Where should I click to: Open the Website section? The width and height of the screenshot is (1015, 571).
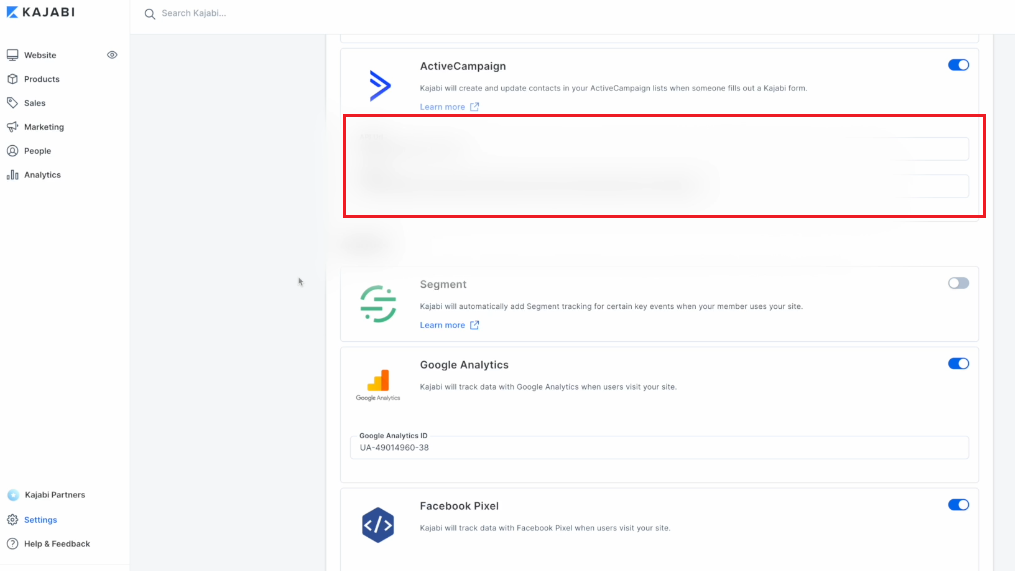[x=40, y=55]
